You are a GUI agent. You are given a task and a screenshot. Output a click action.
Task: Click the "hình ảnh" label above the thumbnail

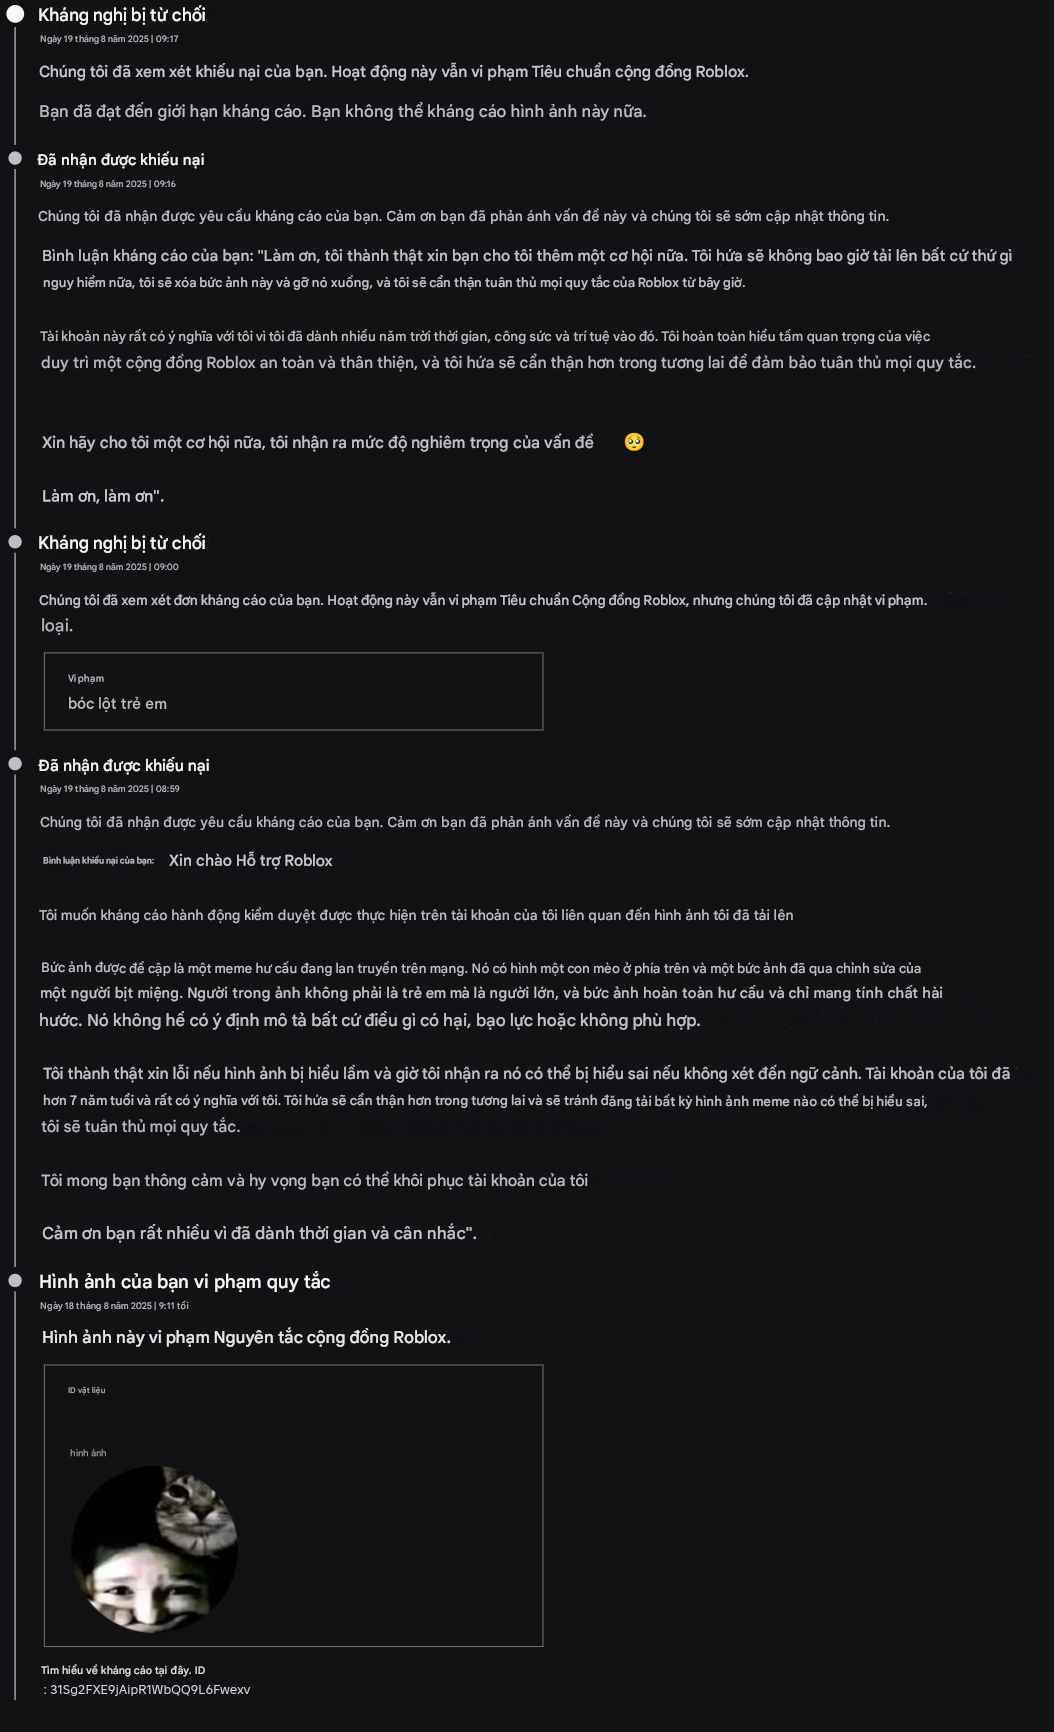click(x=88, y=1453)
